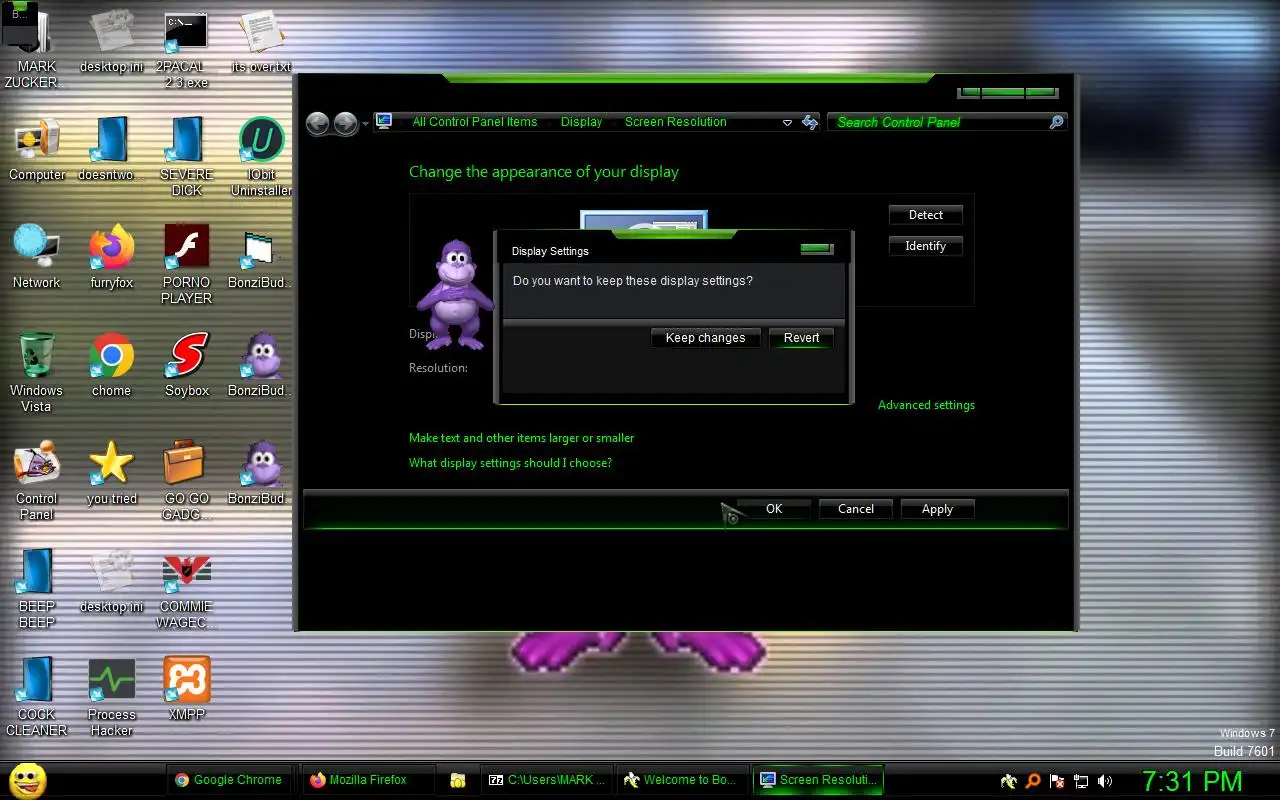Open the COMMIE WAGEC... desktop shortcut

(186, 588)
